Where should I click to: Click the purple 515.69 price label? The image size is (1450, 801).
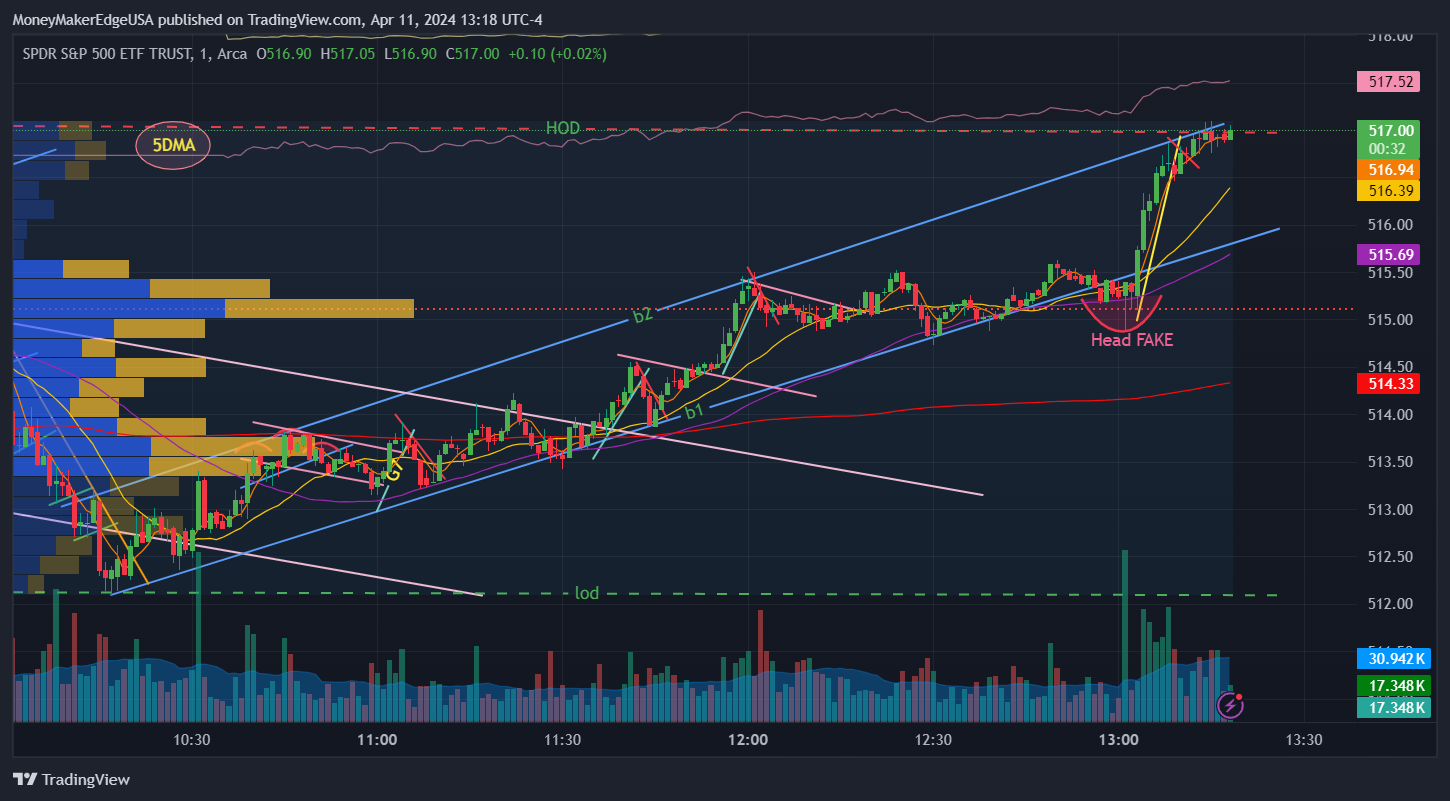(x=1389, y=255)
